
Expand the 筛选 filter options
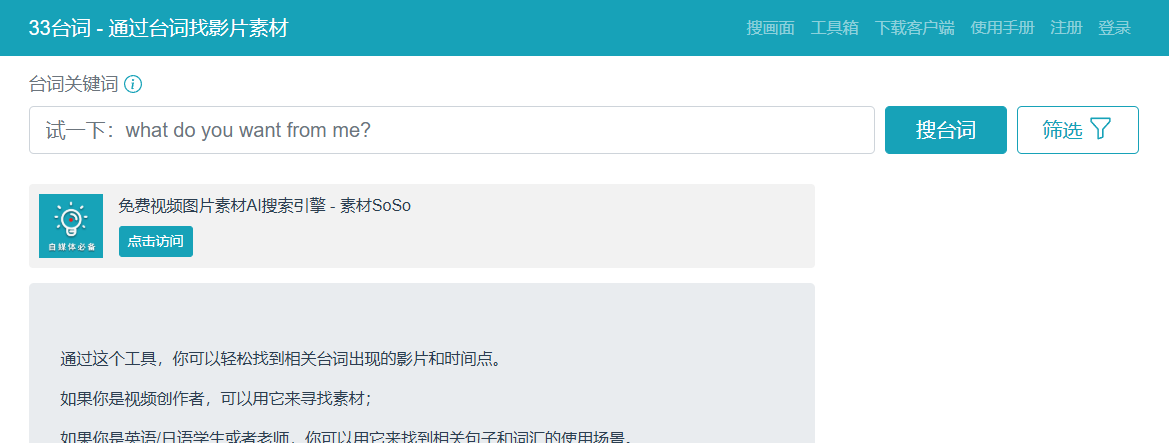[1077, 130]
